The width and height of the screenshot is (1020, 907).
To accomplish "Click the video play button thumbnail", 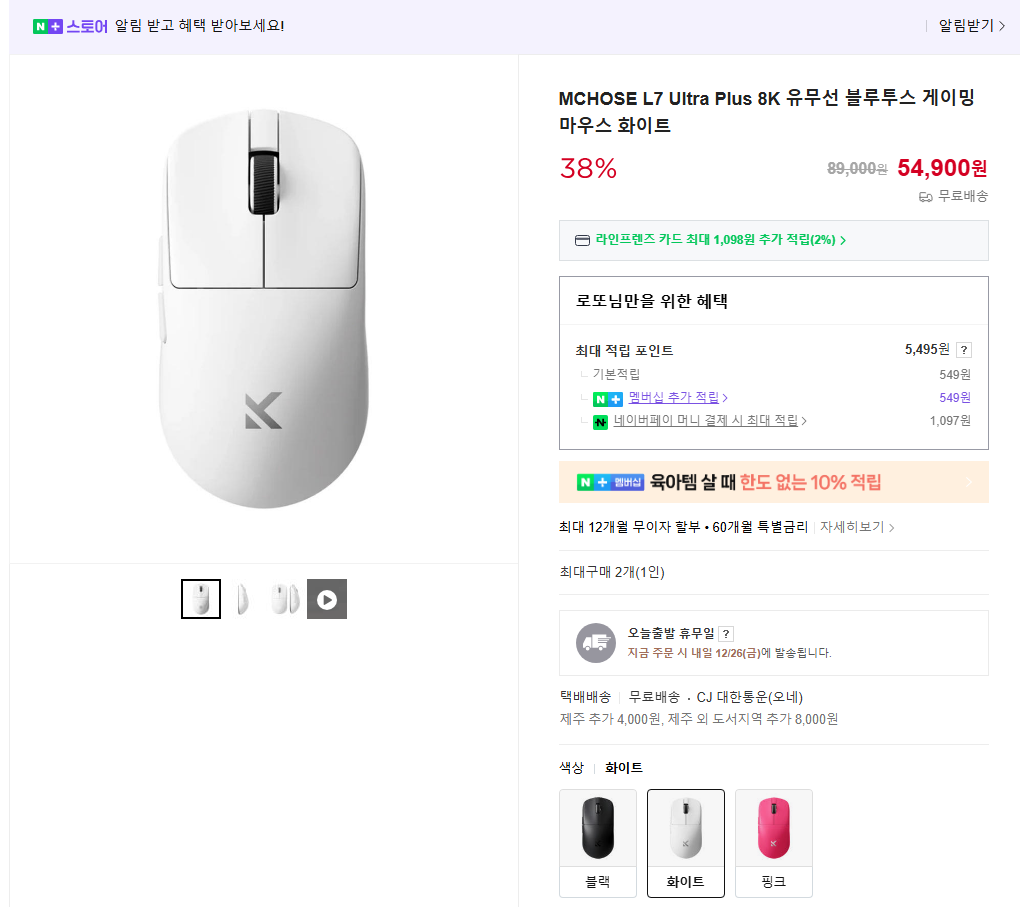I will 327,598.
